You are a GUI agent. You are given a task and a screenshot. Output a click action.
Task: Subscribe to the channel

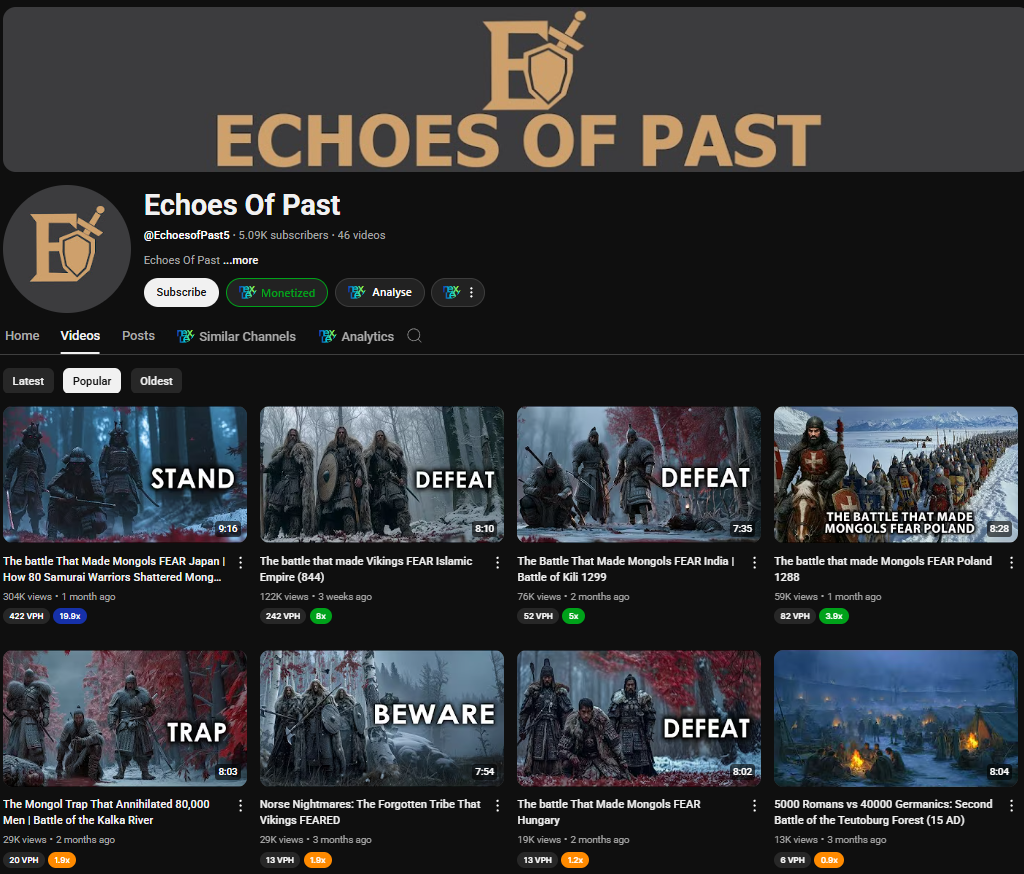click(182, 292)
